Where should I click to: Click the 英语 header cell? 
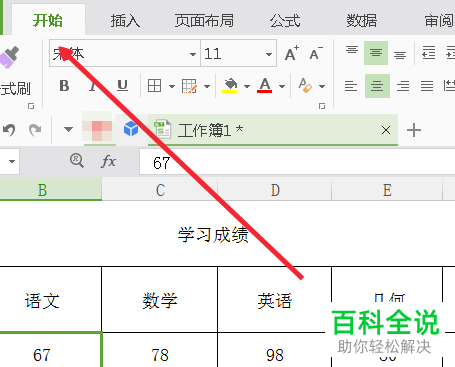(x=274, y=300)
